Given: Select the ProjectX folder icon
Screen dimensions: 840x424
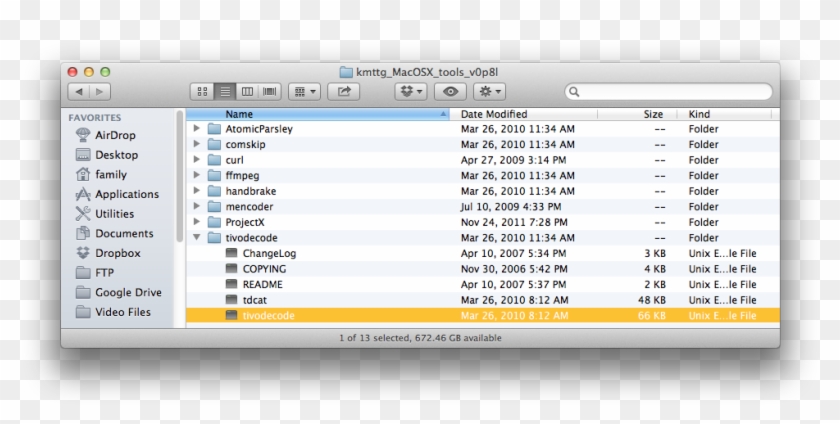Looking at the screenshot, I should (x=214, y=222).
